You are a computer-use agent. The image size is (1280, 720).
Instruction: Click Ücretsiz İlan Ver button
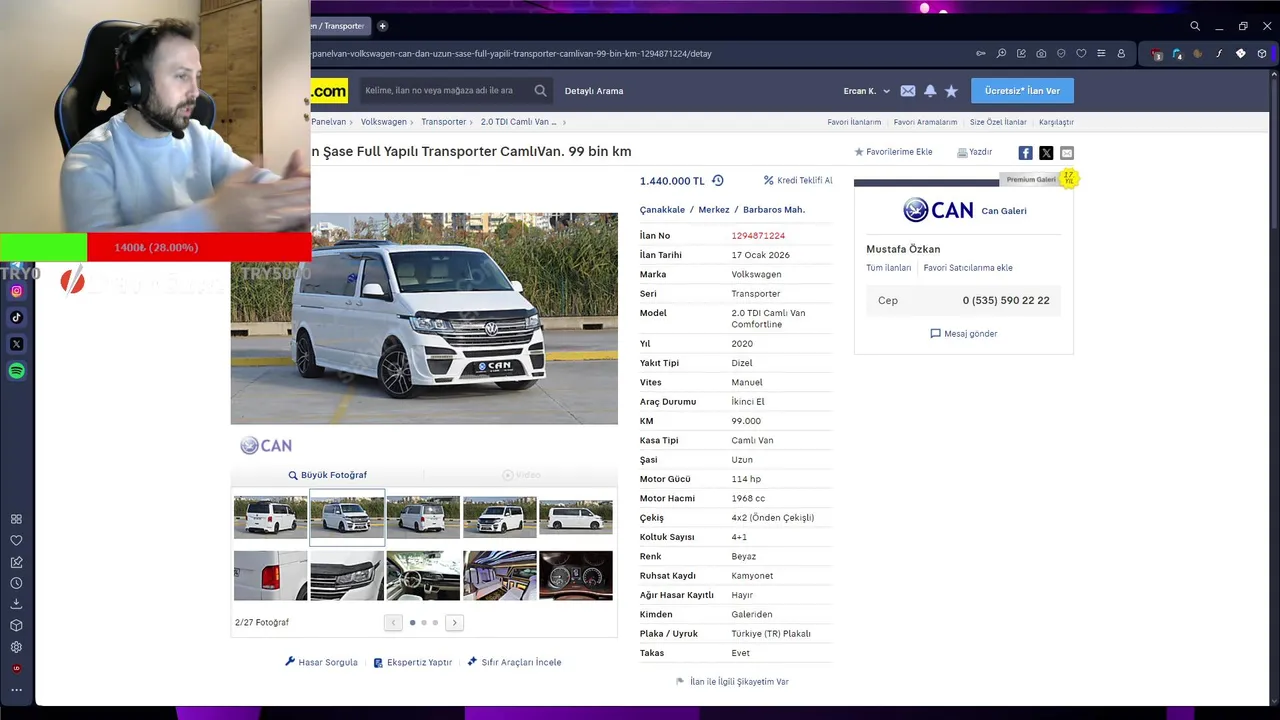click(x=1022, y=91)
